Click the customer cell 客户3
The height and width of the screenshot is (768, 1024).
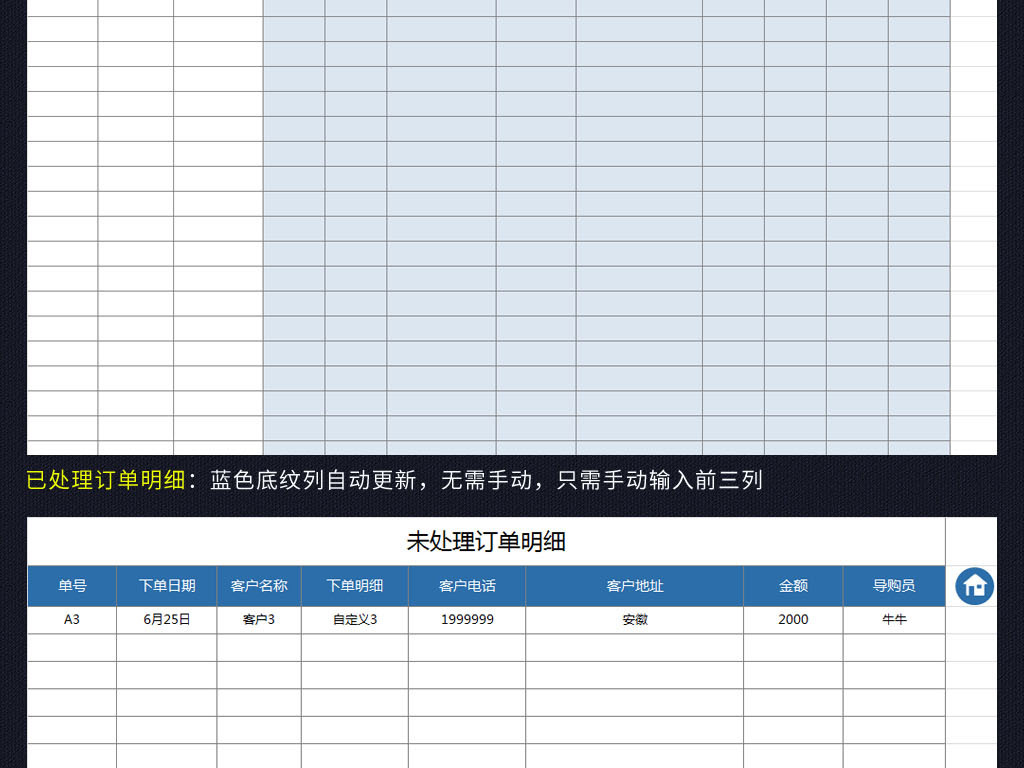[259, 620]
